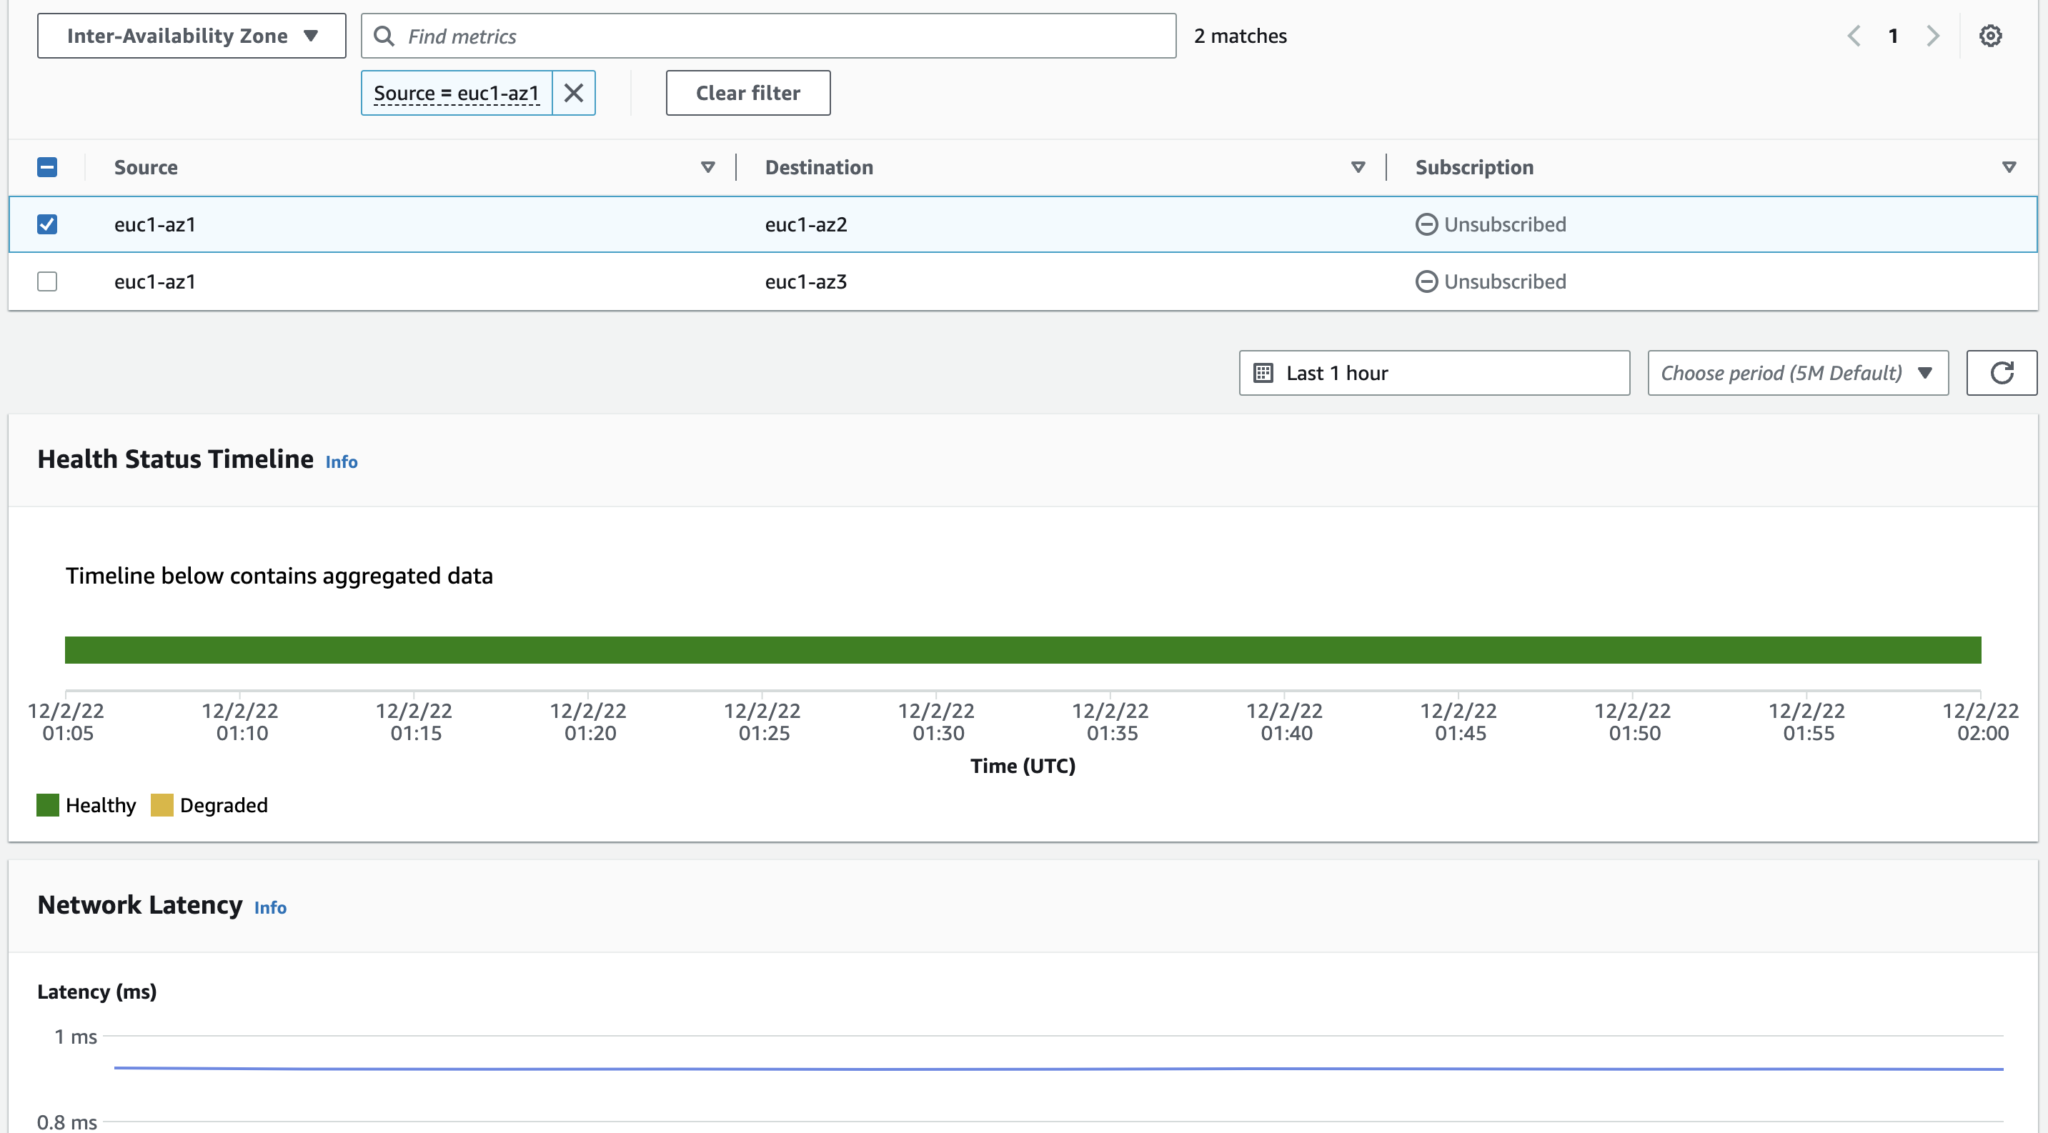Viewport: 2048px width, 1133px height.
Task: Check the euc1-az3 destination row checkbox
Action: click(x=47, y=281)
